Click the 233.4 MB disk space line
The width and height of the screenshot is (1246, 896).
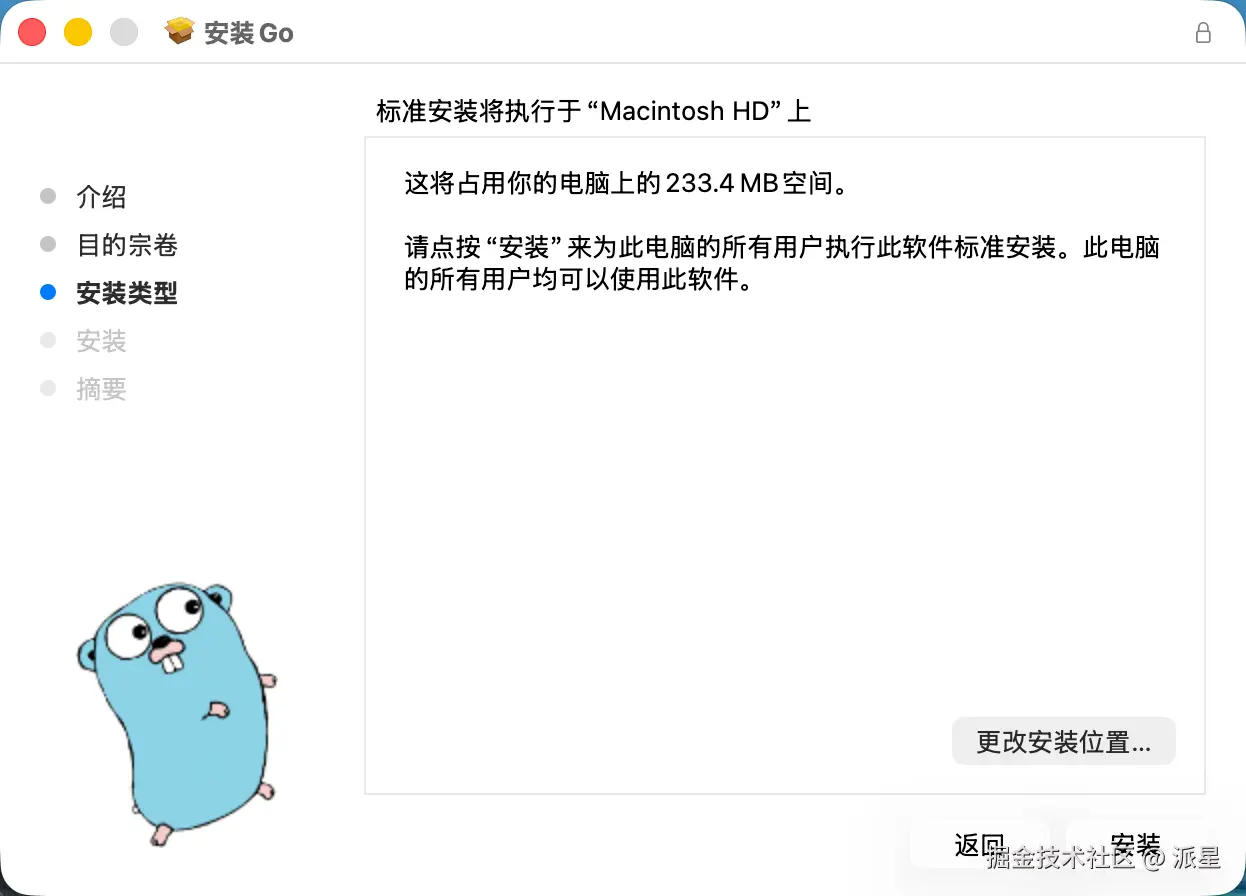point(626,183)
